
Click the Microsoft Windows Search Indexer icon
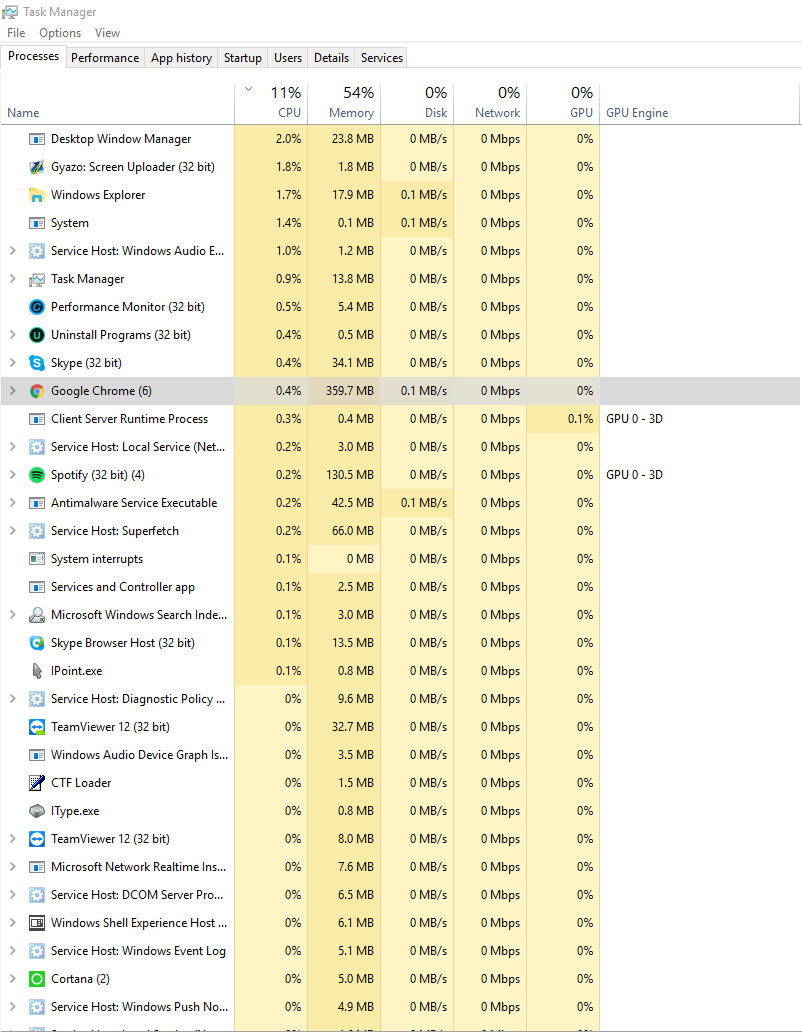[37, 615]
